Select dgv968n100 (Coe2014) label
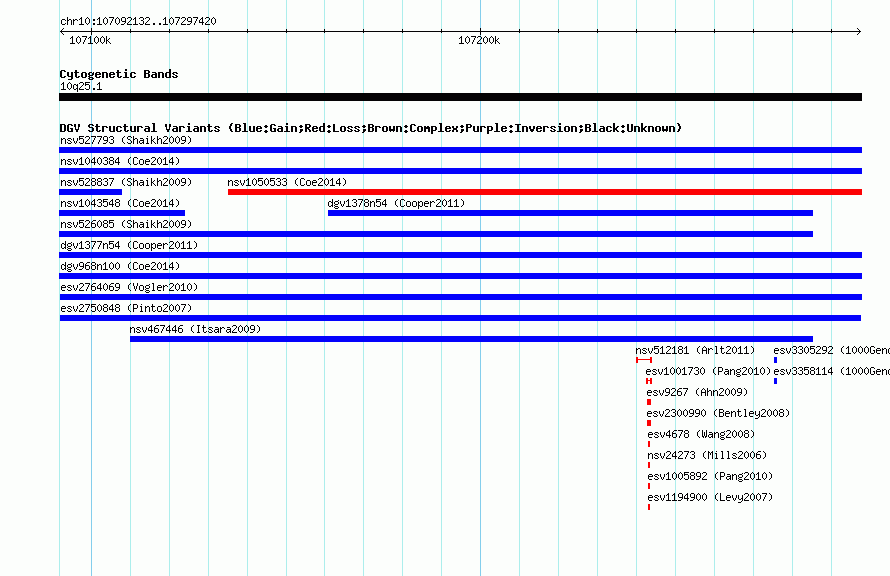The height and width of the screenshot is (576, 890). [120, 266]
